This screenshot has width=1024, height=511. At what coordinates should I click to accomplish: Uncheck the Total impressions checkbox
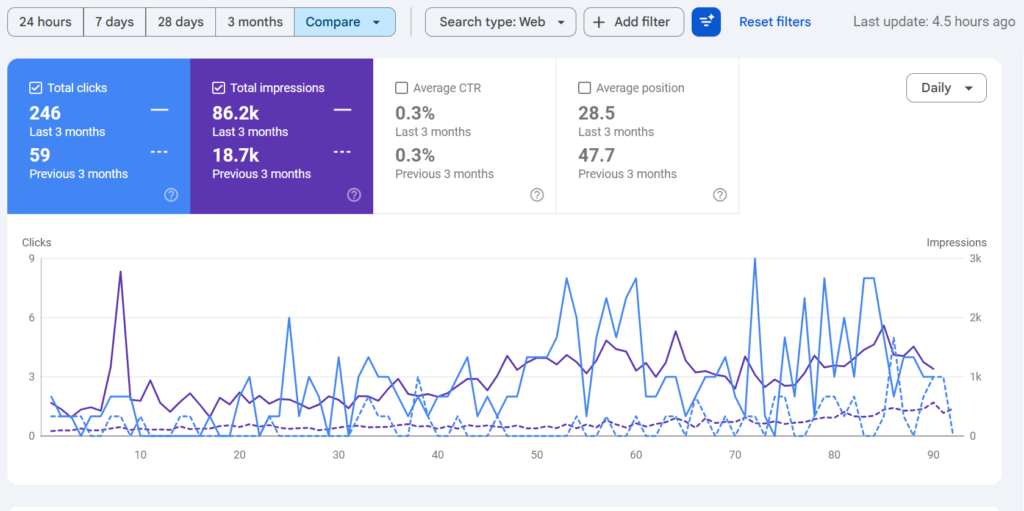(x=219, y=88)
